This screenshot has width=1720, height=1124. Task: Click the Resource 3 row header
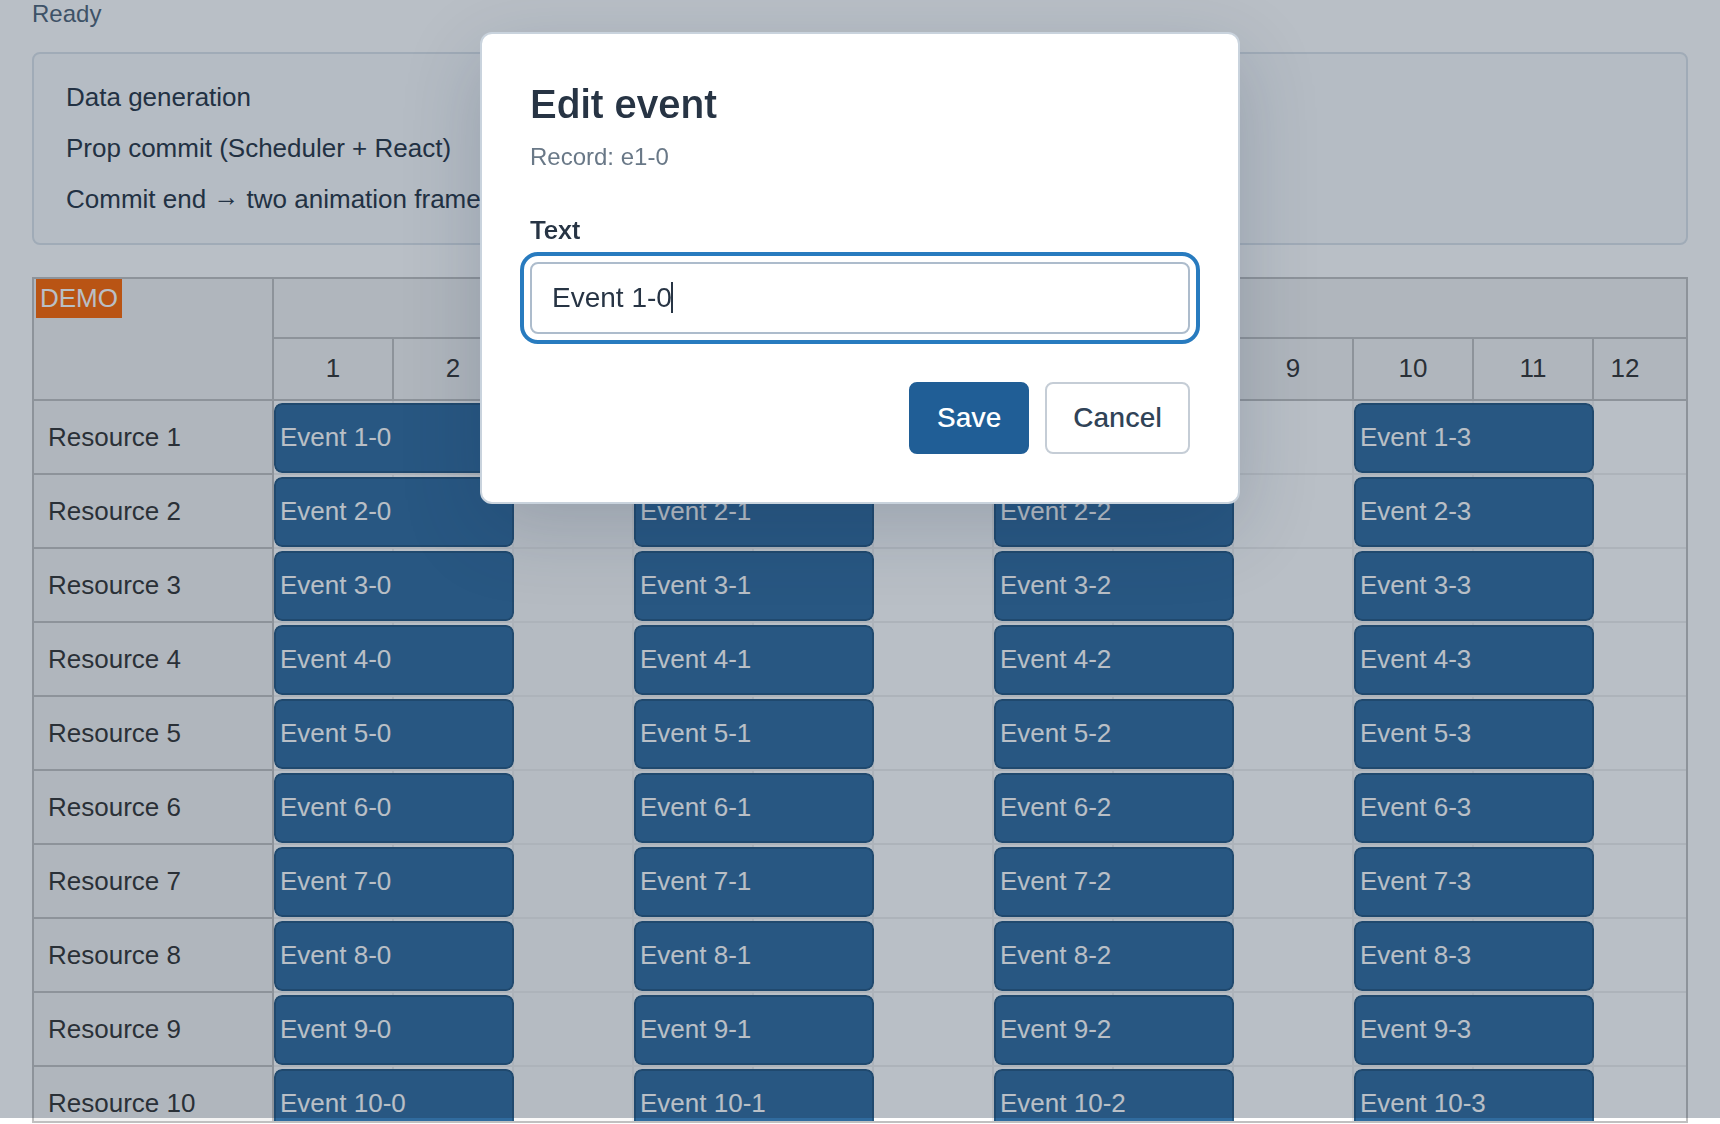153,586
